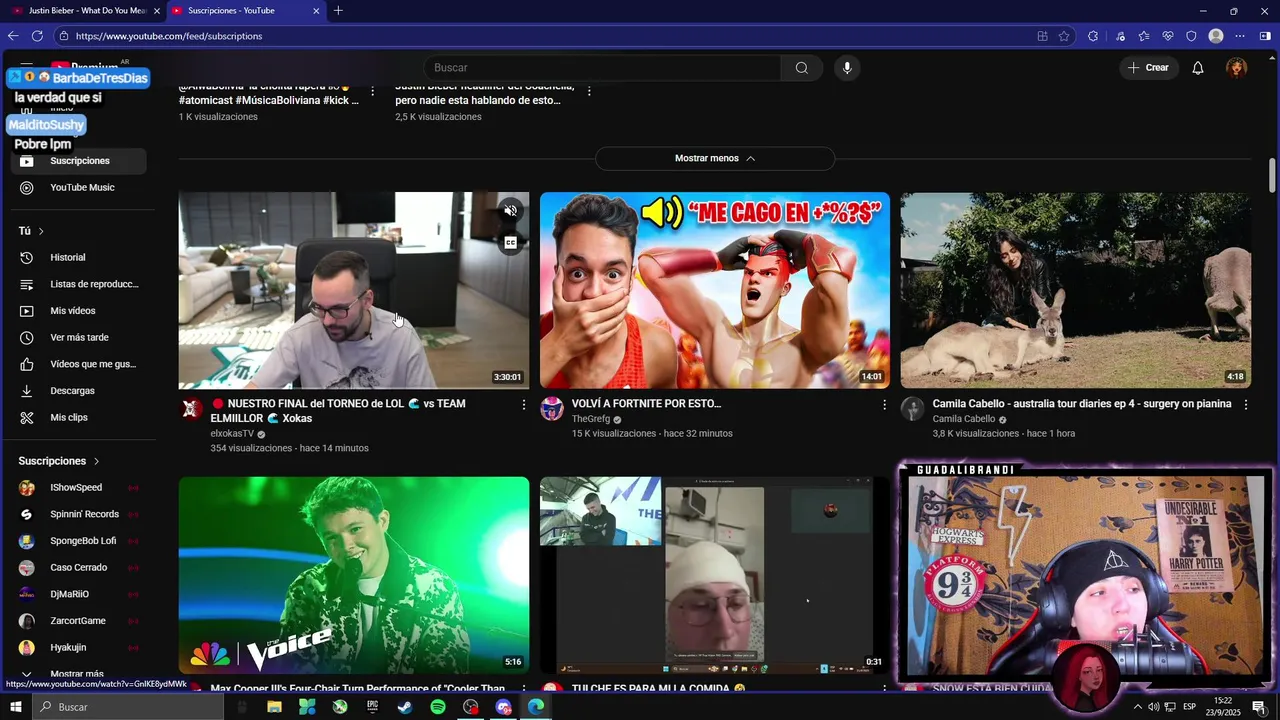Play Camila Cabello kangaroo video thumbnail

pos(1075,290)
